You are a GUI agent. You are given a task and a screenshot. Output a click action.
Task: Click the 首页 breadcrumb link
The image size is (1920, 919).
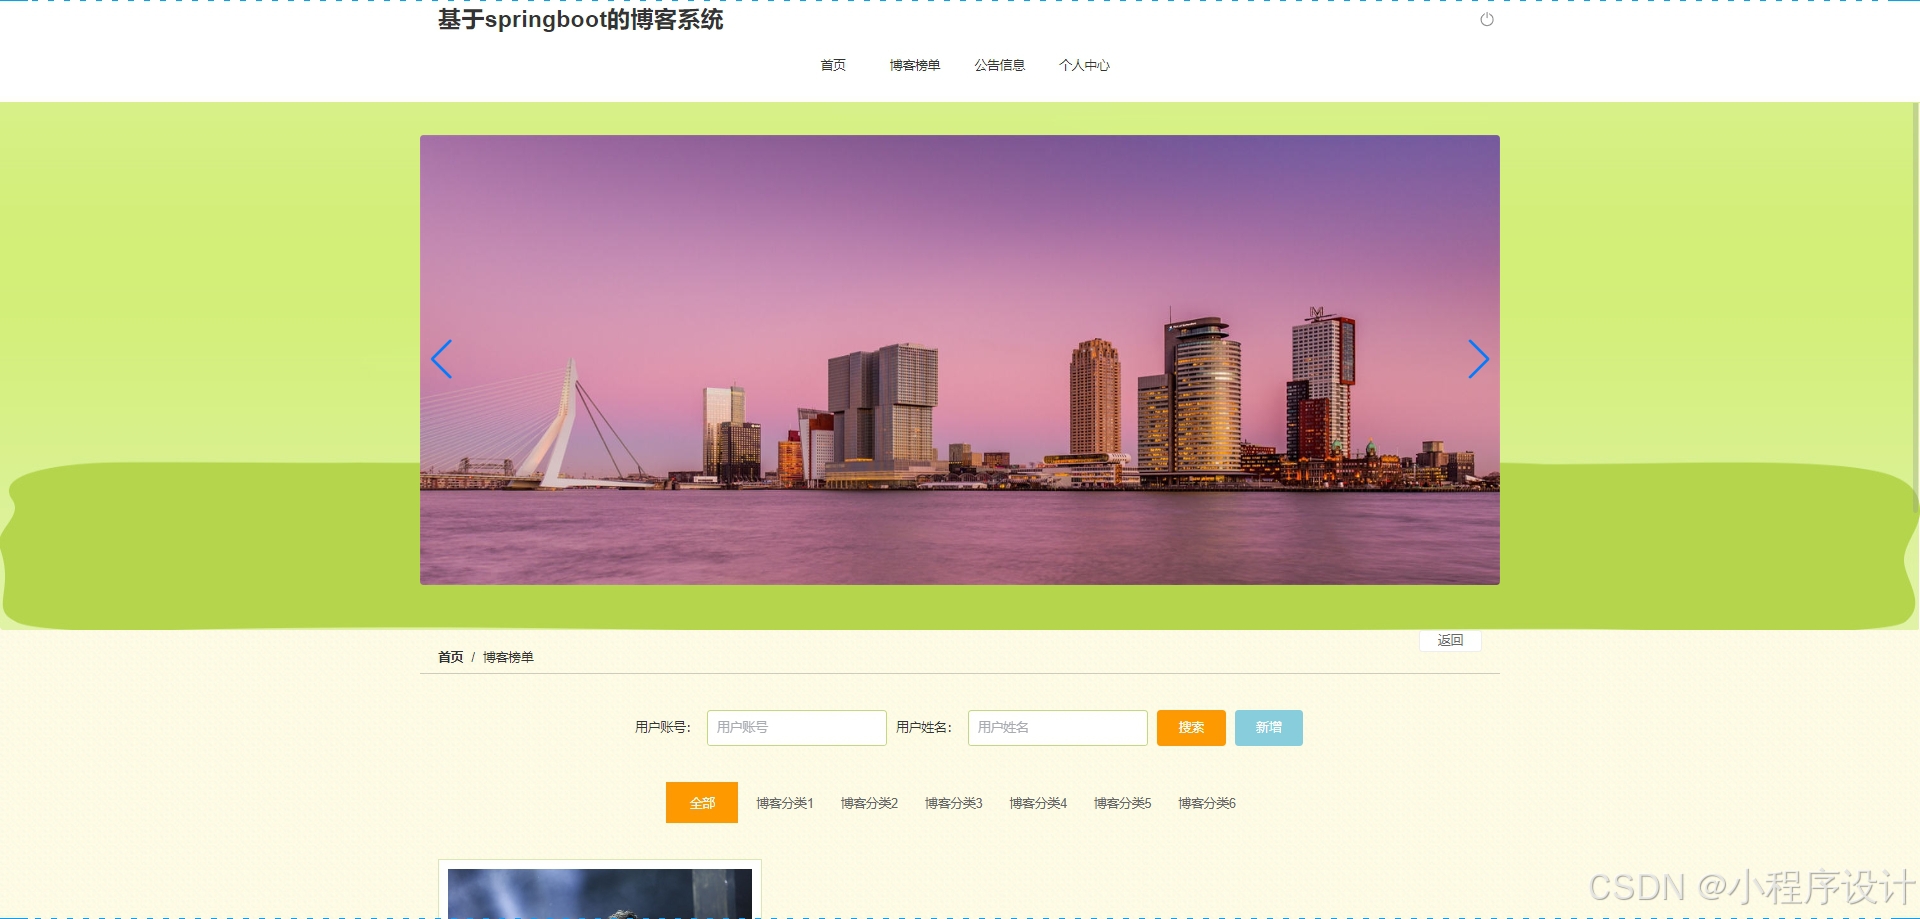451,657
